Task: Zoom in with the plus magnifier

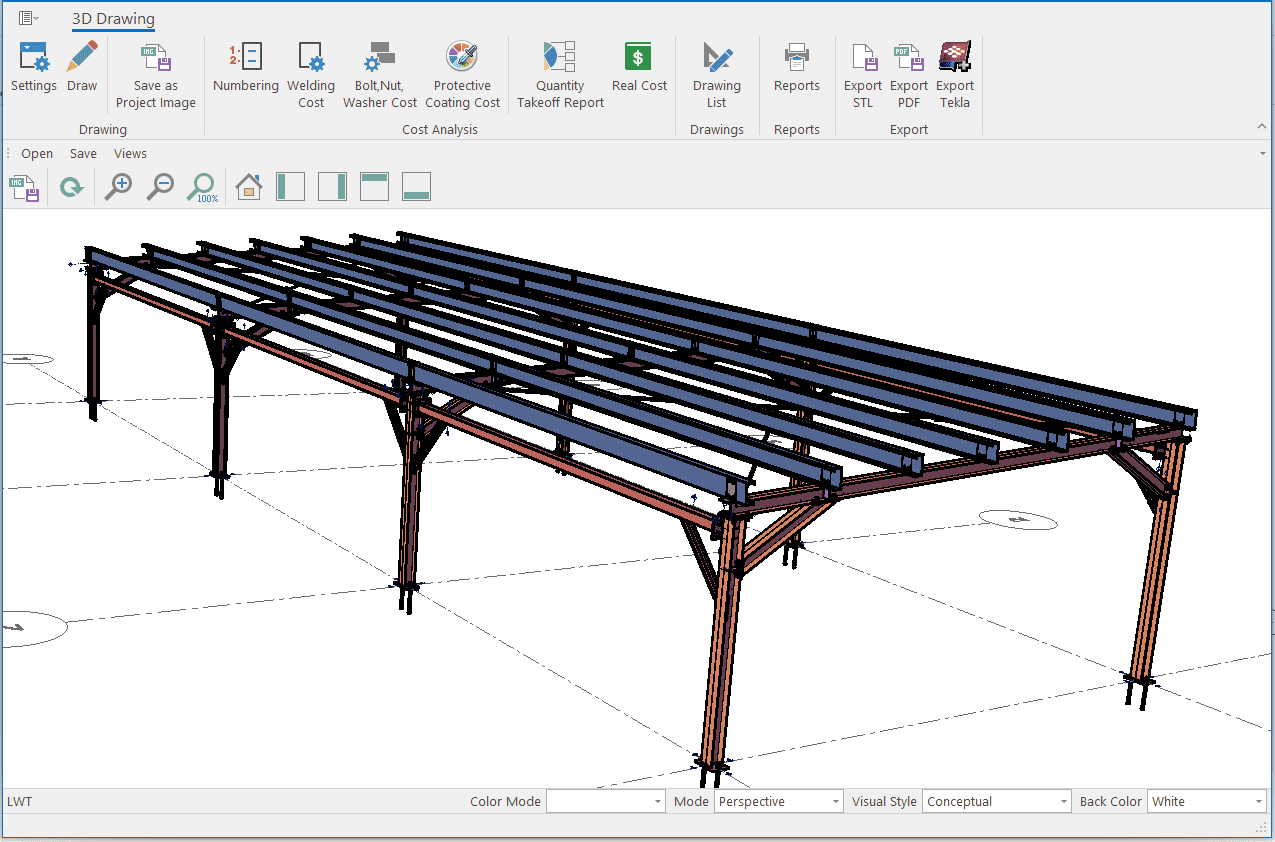Action: pyautogui.click(x=119, y=187)
